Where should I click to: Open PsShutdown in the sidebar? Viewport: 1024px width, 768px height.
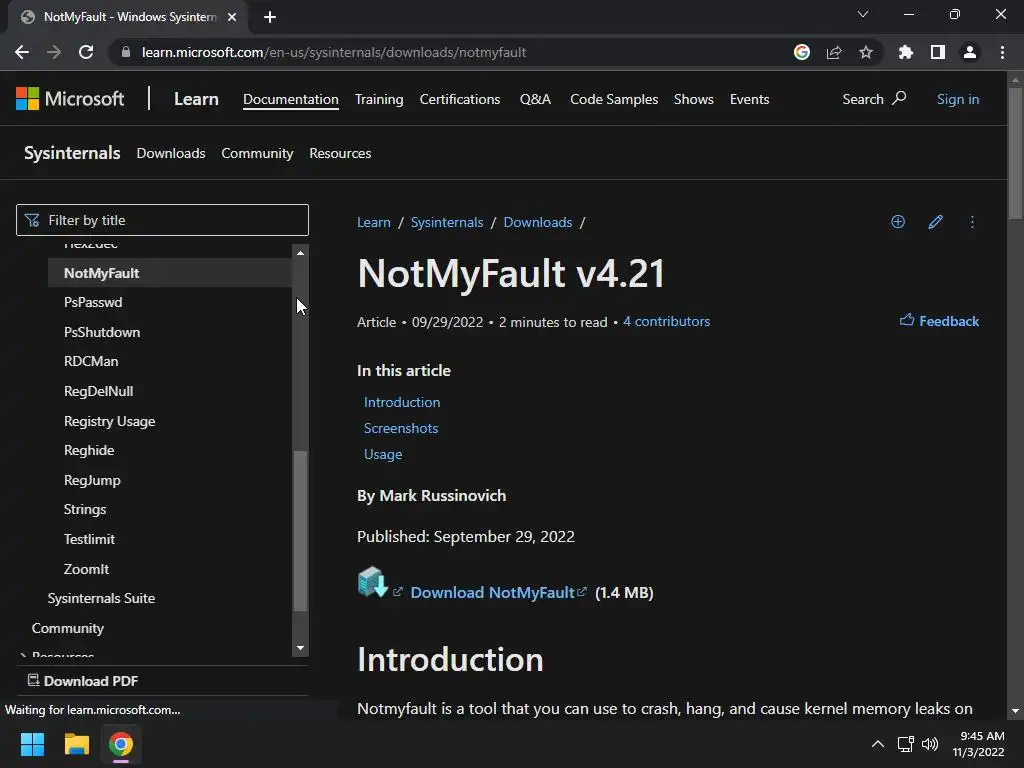click(102, 332)
